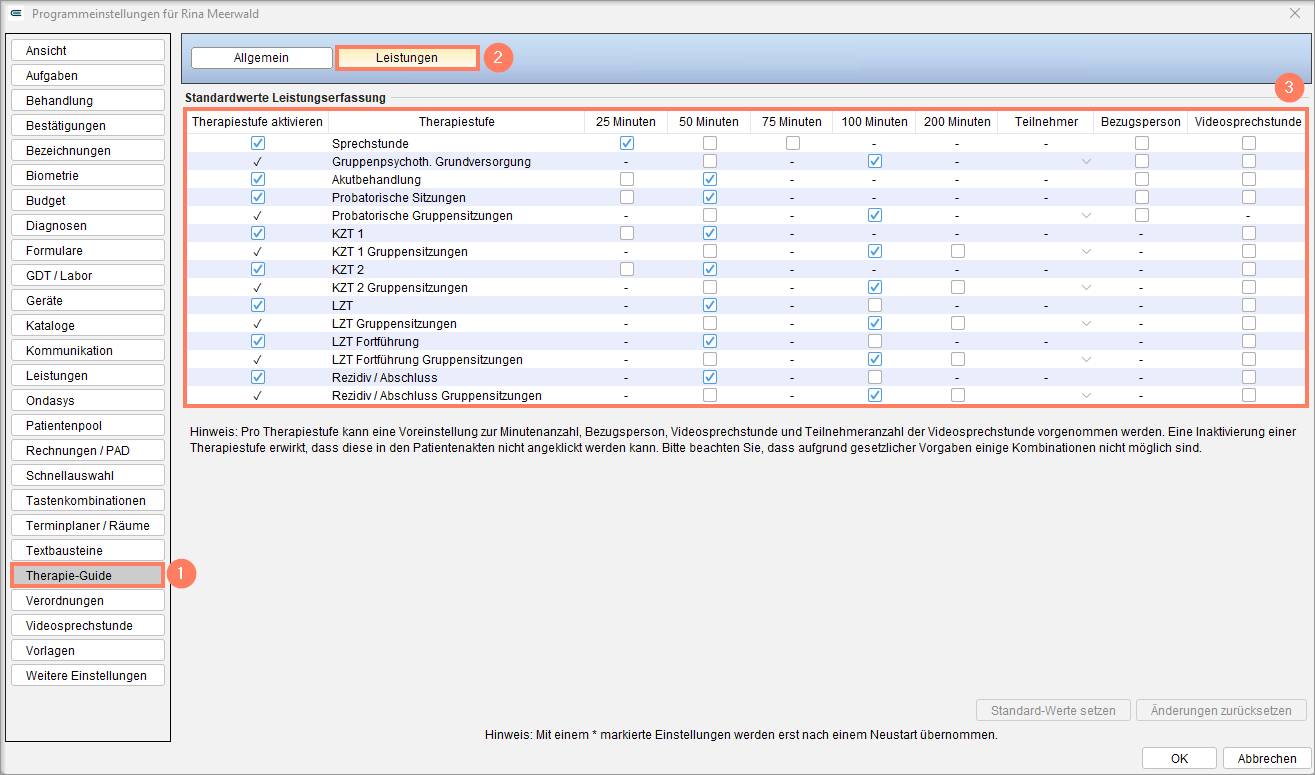Select the Rezidiv / Abschluss row label
This screenshot has width=1315, height=775.
385,377
